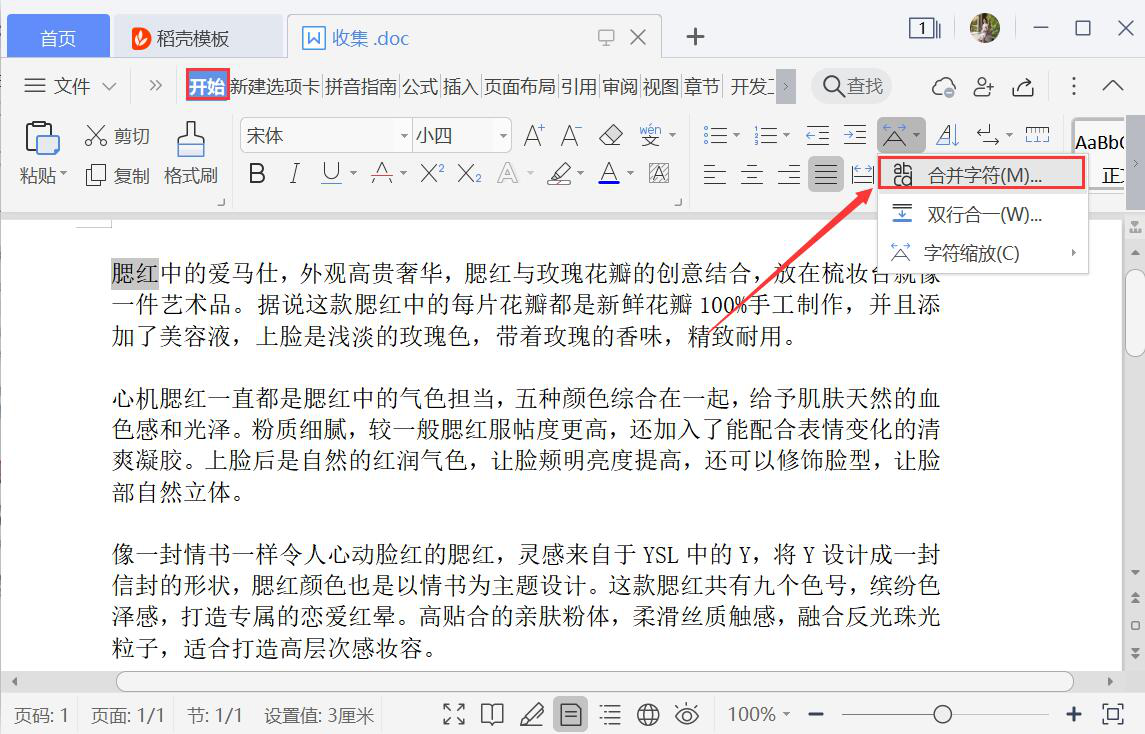Click the 查找 search box
Image resolution: width=1145 pixels, height=734 pixels.
(x=852, y=86)
